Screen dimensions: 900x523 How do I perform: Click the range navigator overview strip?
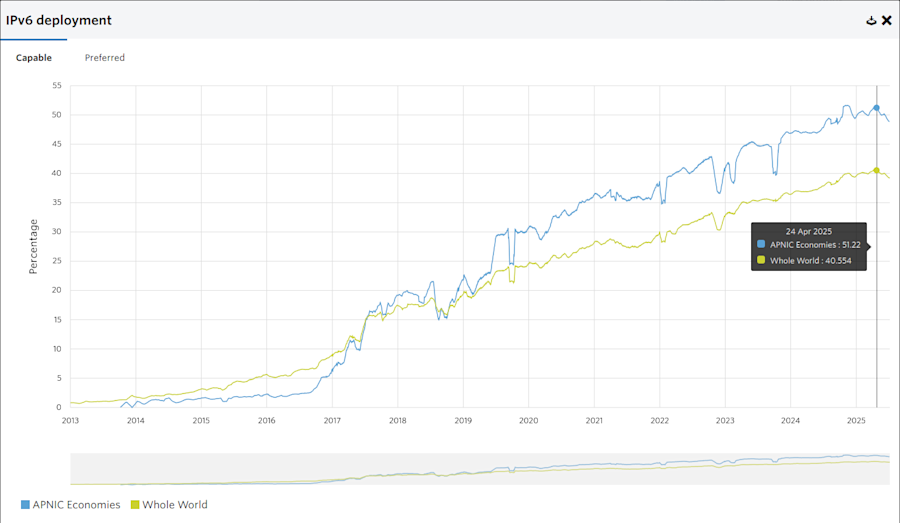pos(480,469)
